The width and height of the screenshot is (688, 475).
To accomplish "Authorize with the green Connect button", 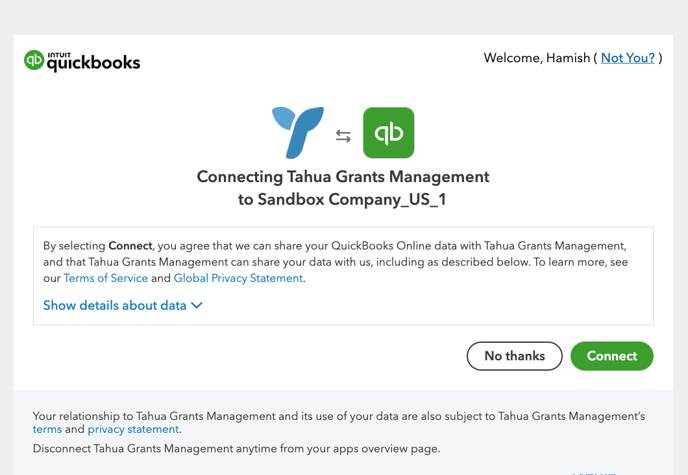I will pyautogui.click(x=612, y=356).
